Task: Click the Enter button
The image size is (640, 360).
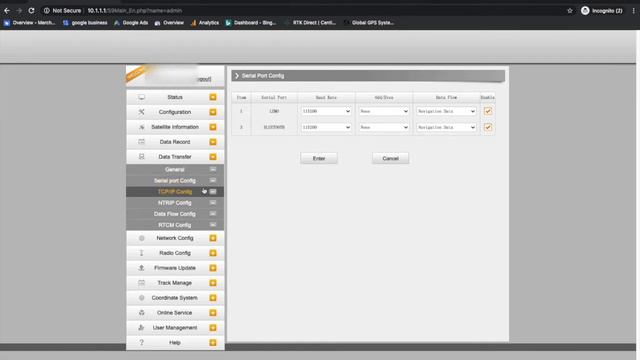Action: [x=319, y=158]
